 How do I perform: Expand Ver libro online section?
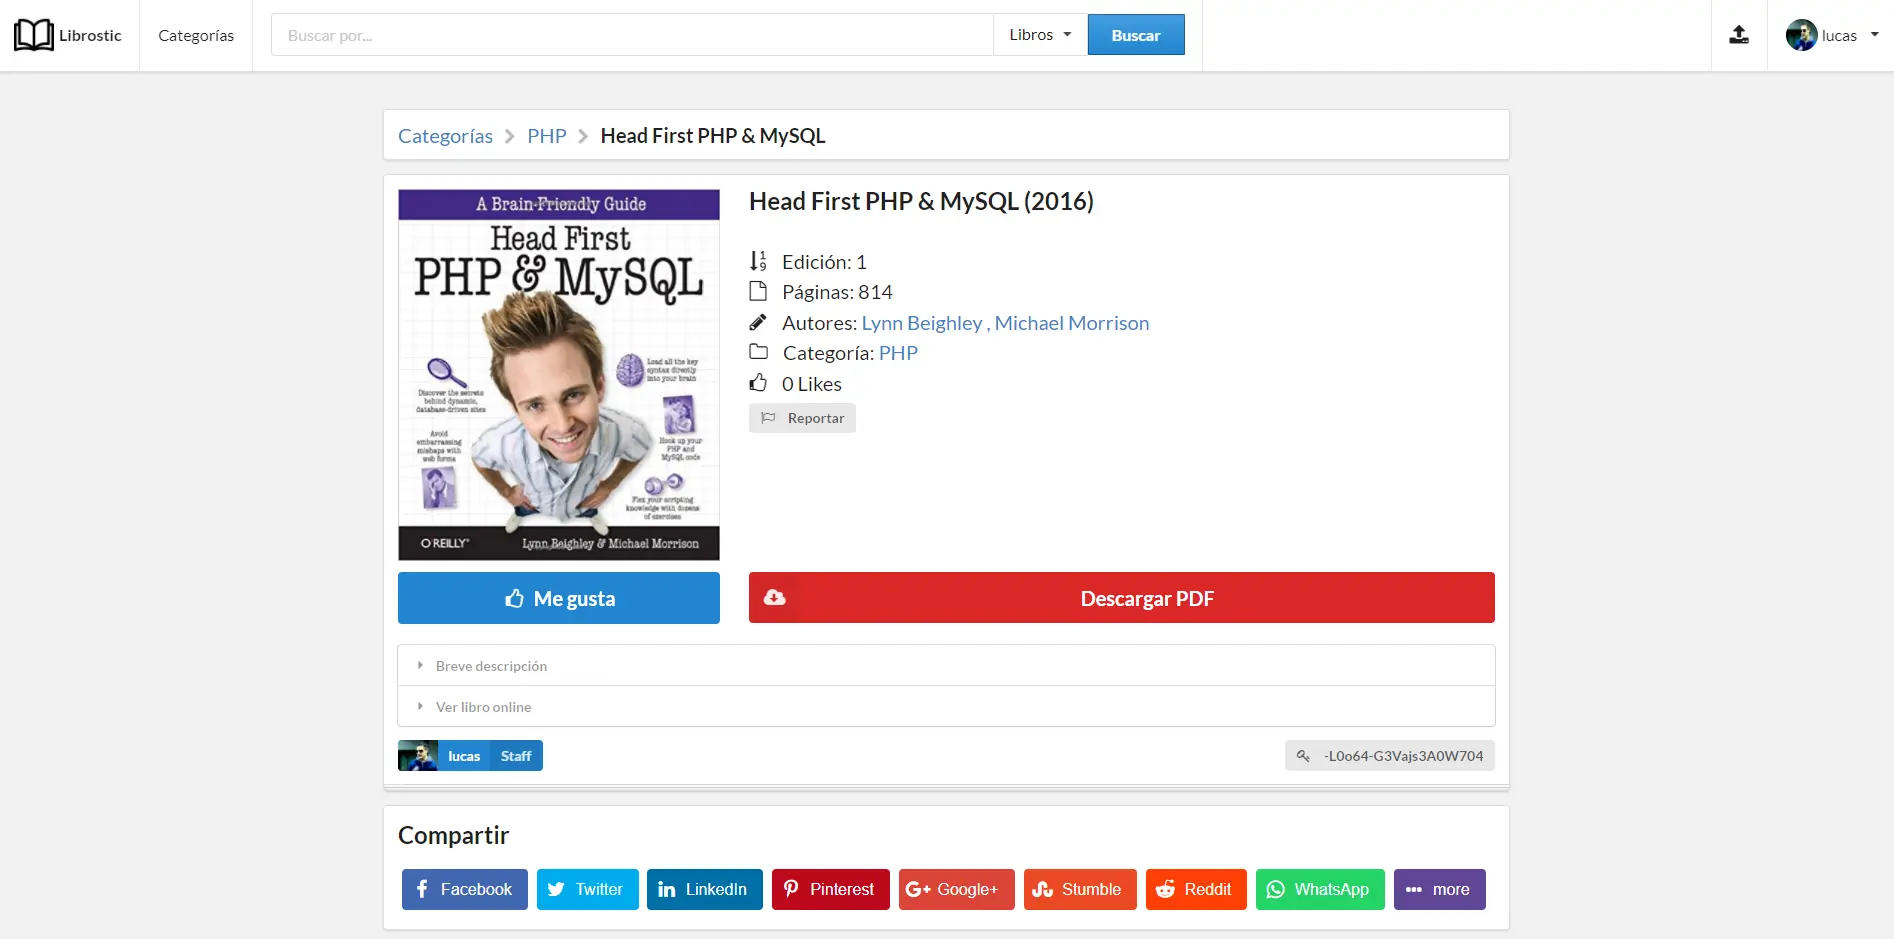pos(947,707)
